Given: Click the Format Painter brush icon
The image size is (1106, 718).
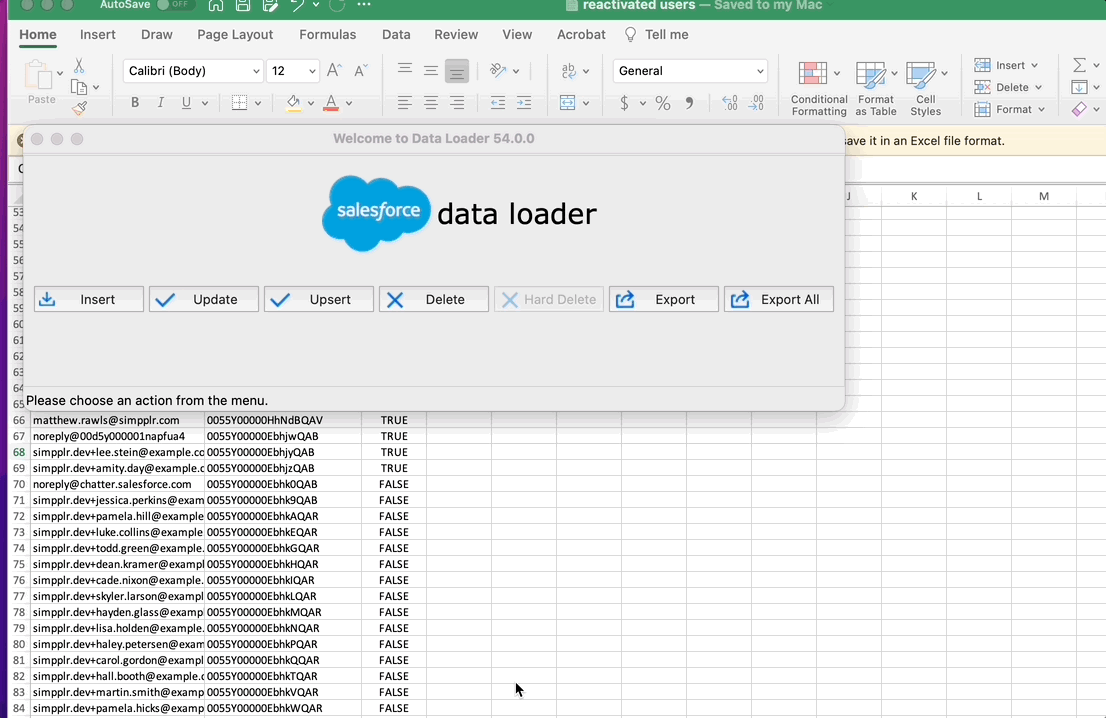Looking at the screenshot, I should [x=79, y=108].
